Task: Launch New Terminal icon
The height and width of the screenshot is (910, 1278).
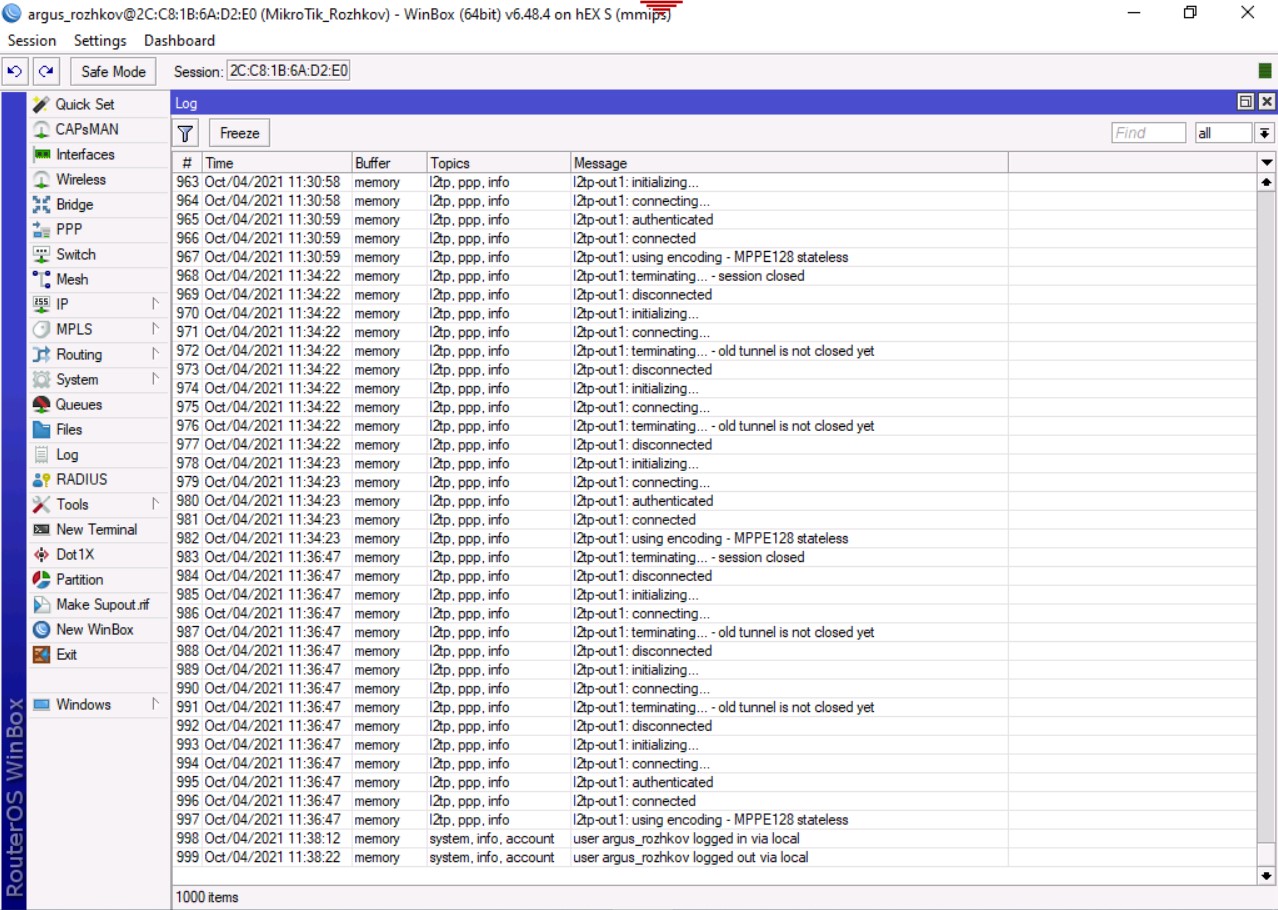Action: [41, 529]
